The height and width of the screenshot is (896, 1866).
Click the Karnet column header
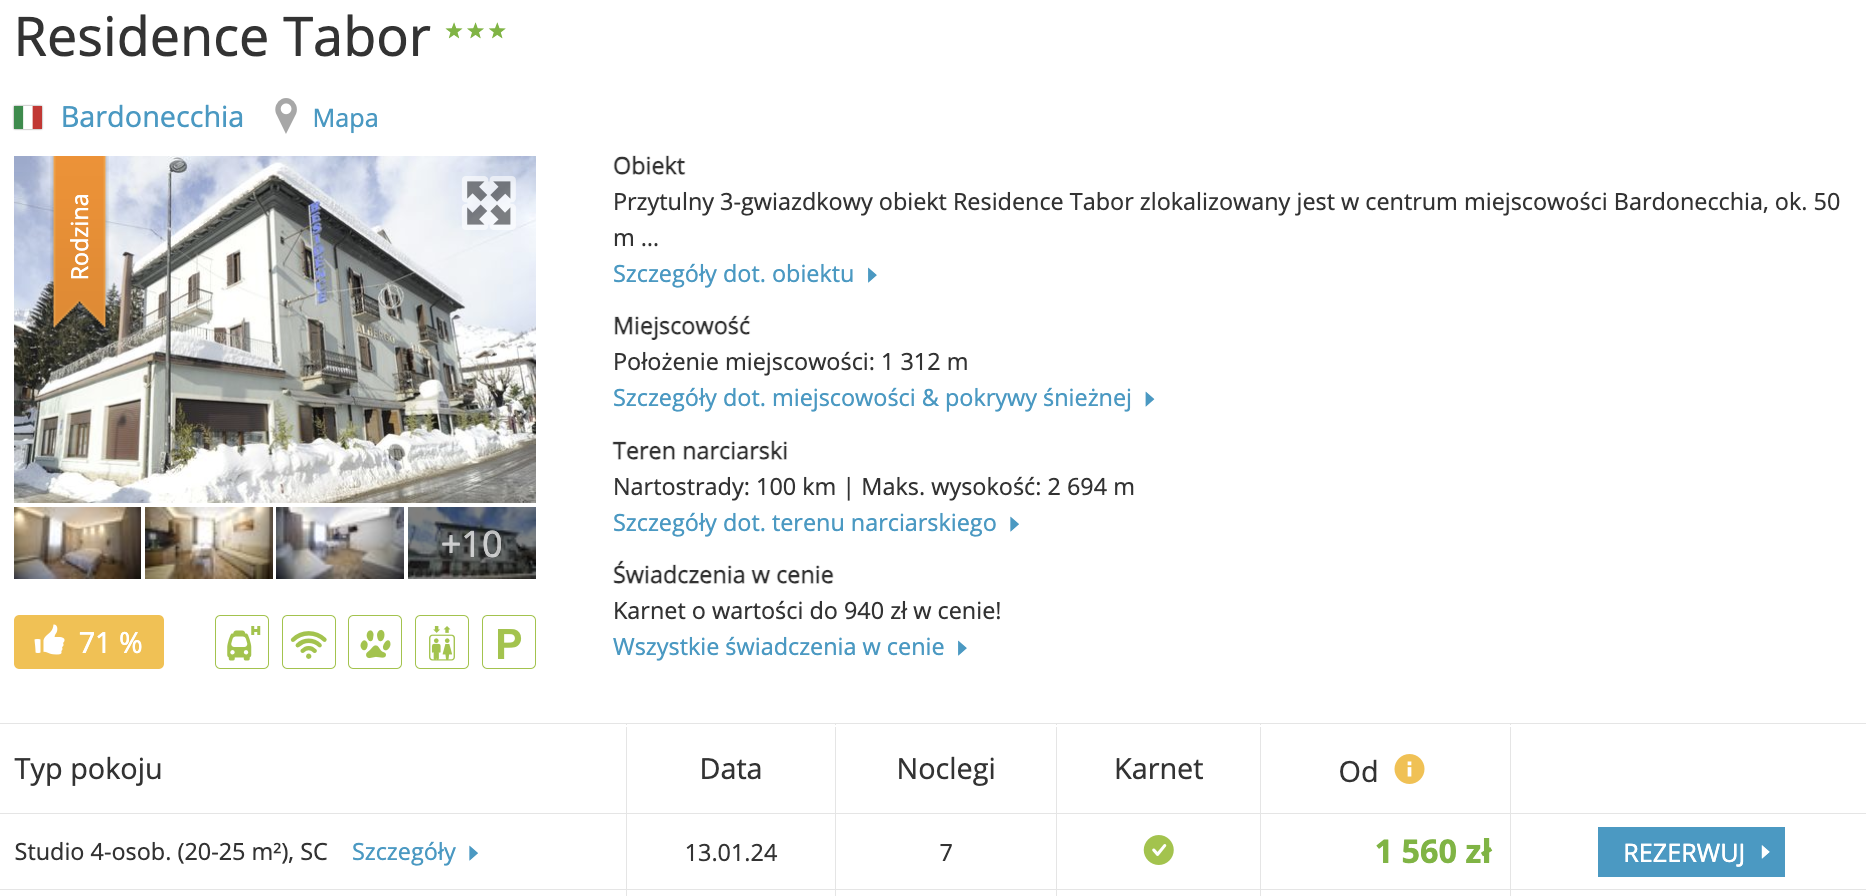tap(1158, 769)
